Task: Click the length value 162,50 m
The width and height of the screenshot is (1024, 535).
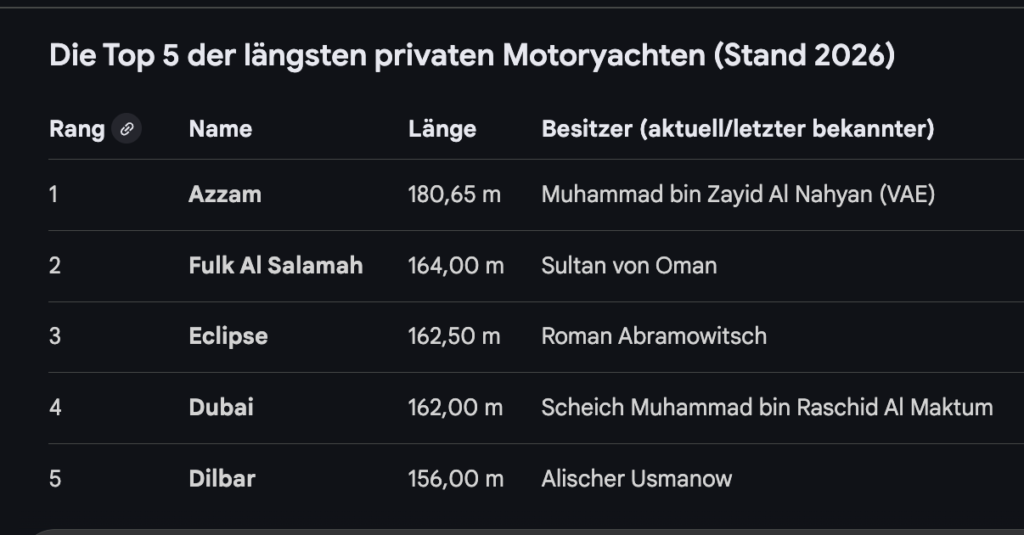Action: click(454, 336)
